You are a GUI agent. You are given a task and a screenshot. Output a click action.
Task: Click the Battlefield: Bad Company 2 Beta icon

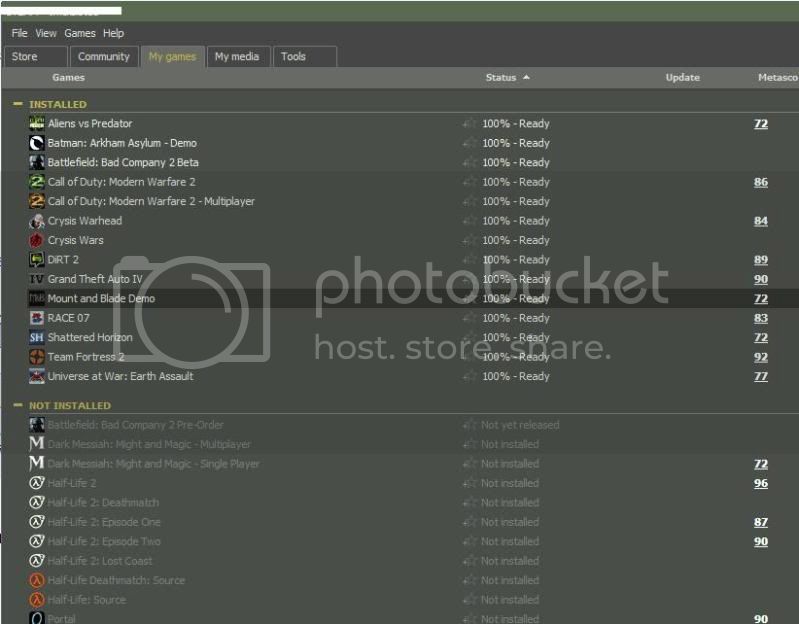pyautogui.click(x=37, y=162)
